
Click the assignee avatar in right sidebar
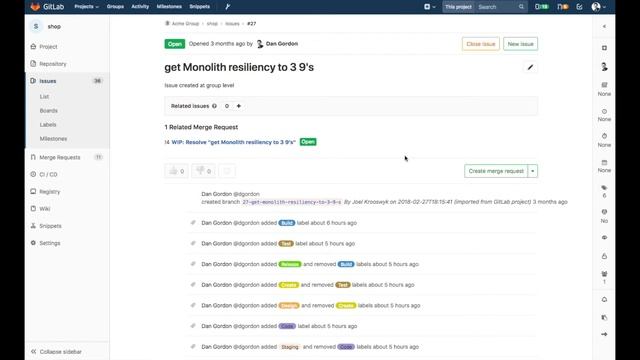click(604, 67)
